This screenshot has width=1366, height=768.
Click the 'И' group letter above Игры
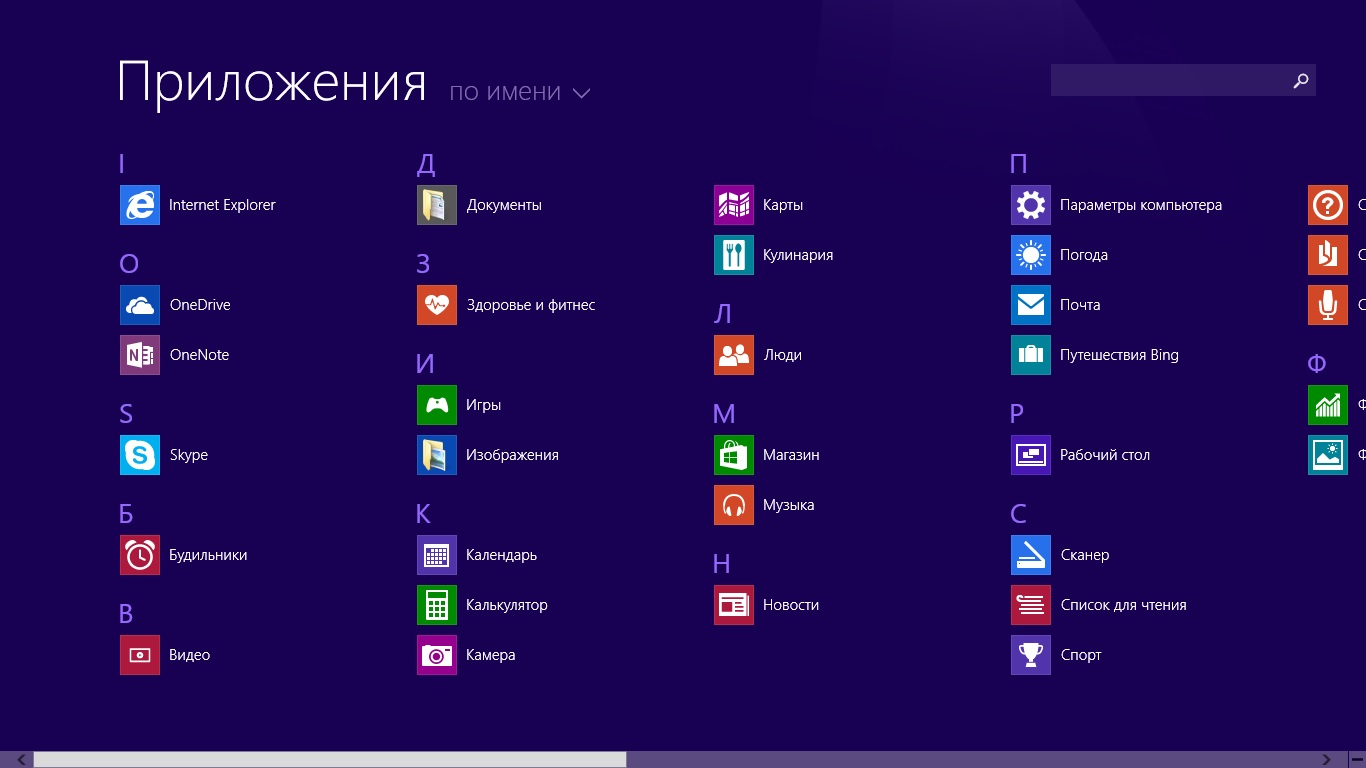425,364
